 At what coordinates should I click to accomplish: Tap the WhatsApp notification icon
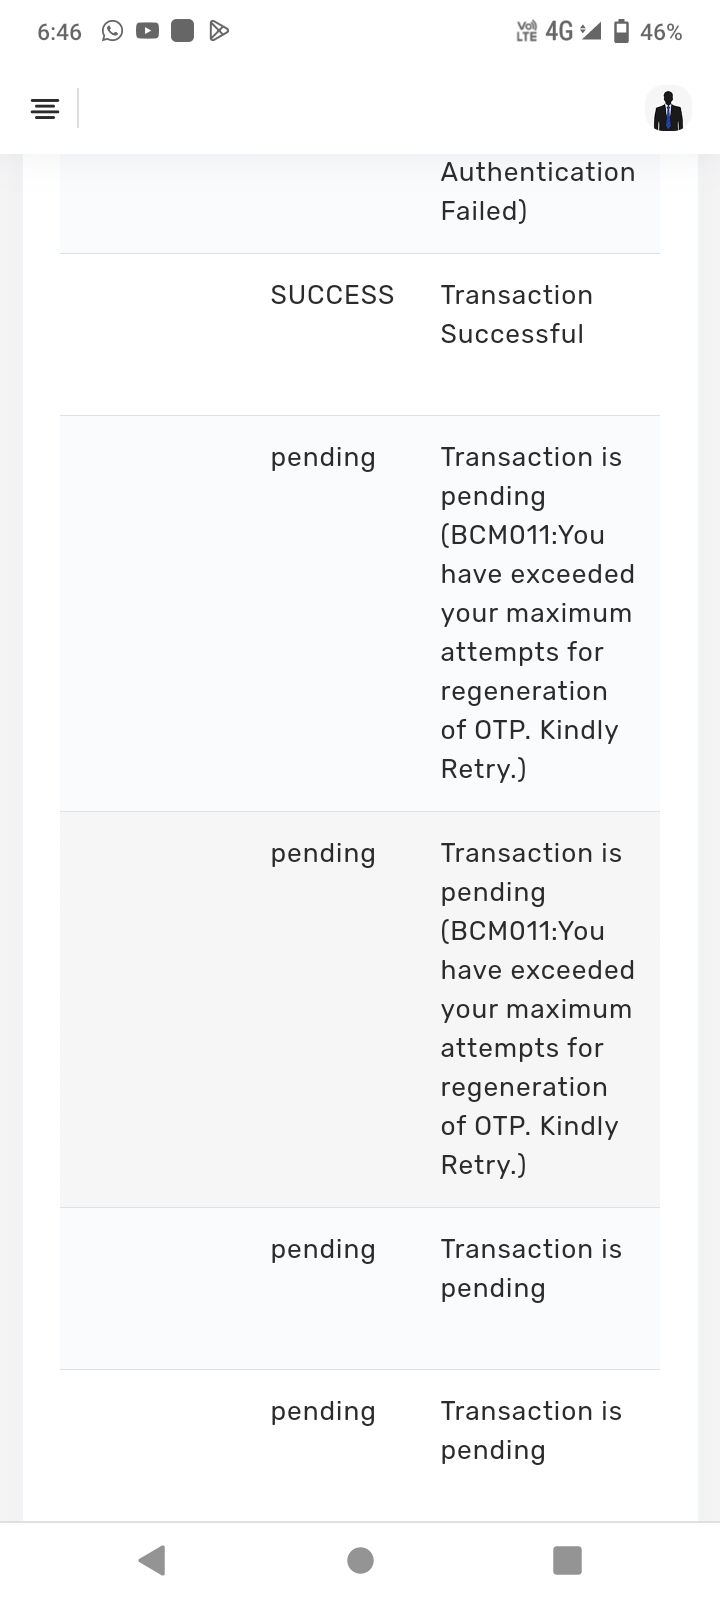click(x=113, y=31)
